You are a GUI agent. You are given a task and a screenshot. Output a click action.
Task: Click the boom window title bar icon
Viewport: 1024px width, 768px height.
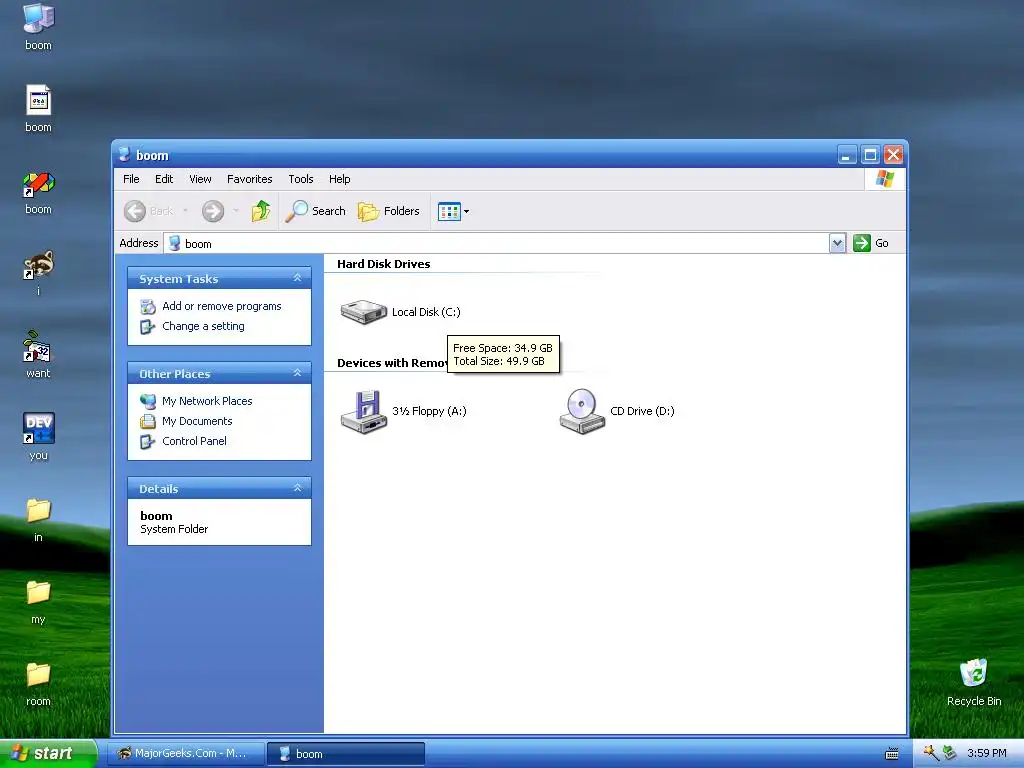tap(124, 155)
